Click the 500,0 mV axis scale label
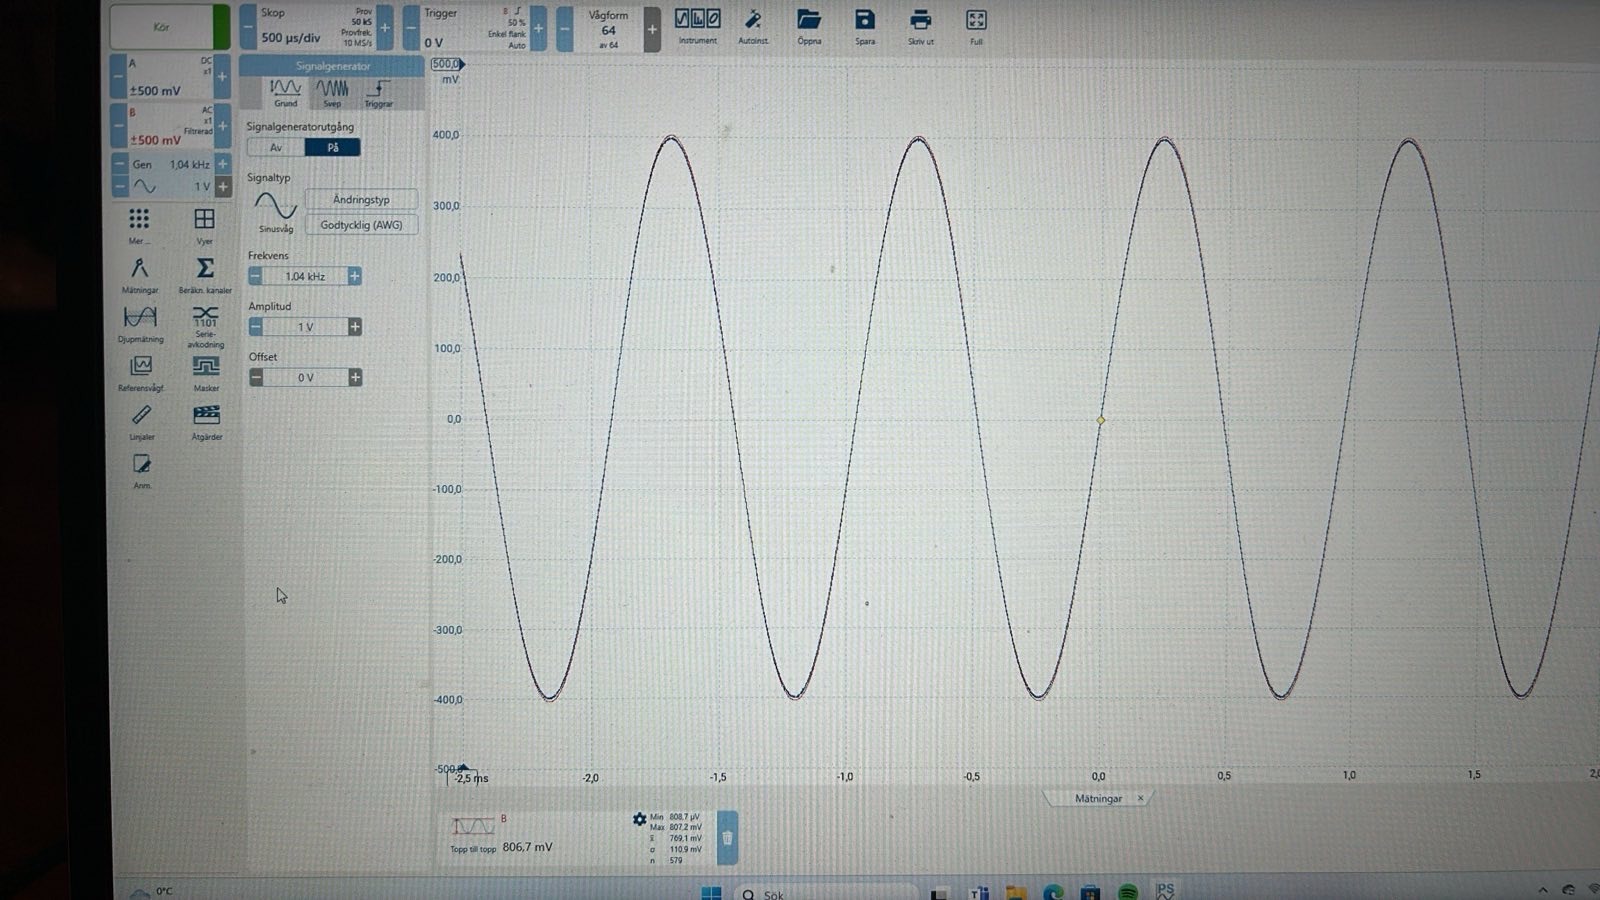1600x900 pixels. [446, 64]
